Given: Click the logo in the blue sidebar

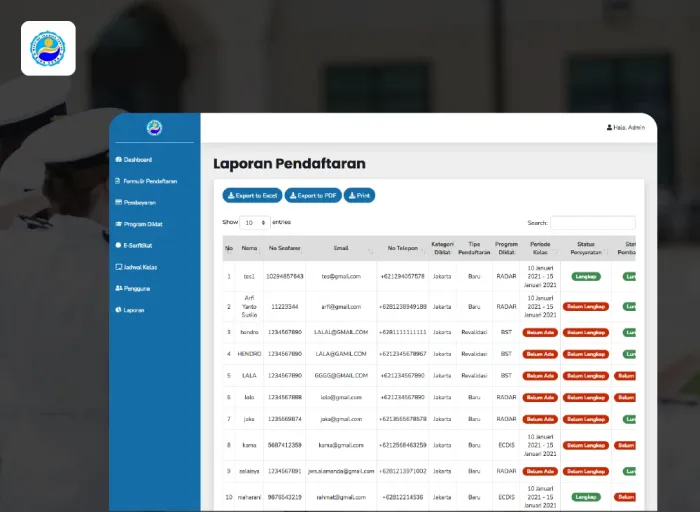Looking at the screenshot, I should click(154, 128).
